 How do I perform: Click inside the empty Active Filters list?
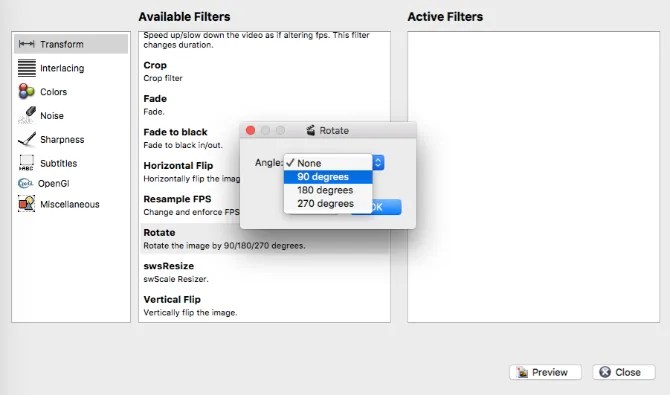point(533,177)
